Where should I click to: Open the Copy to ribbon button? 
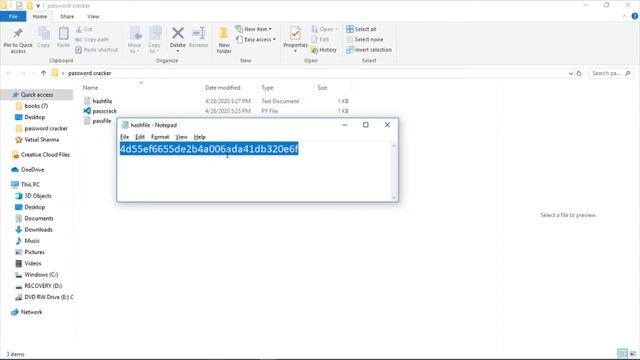click(154, 40)
